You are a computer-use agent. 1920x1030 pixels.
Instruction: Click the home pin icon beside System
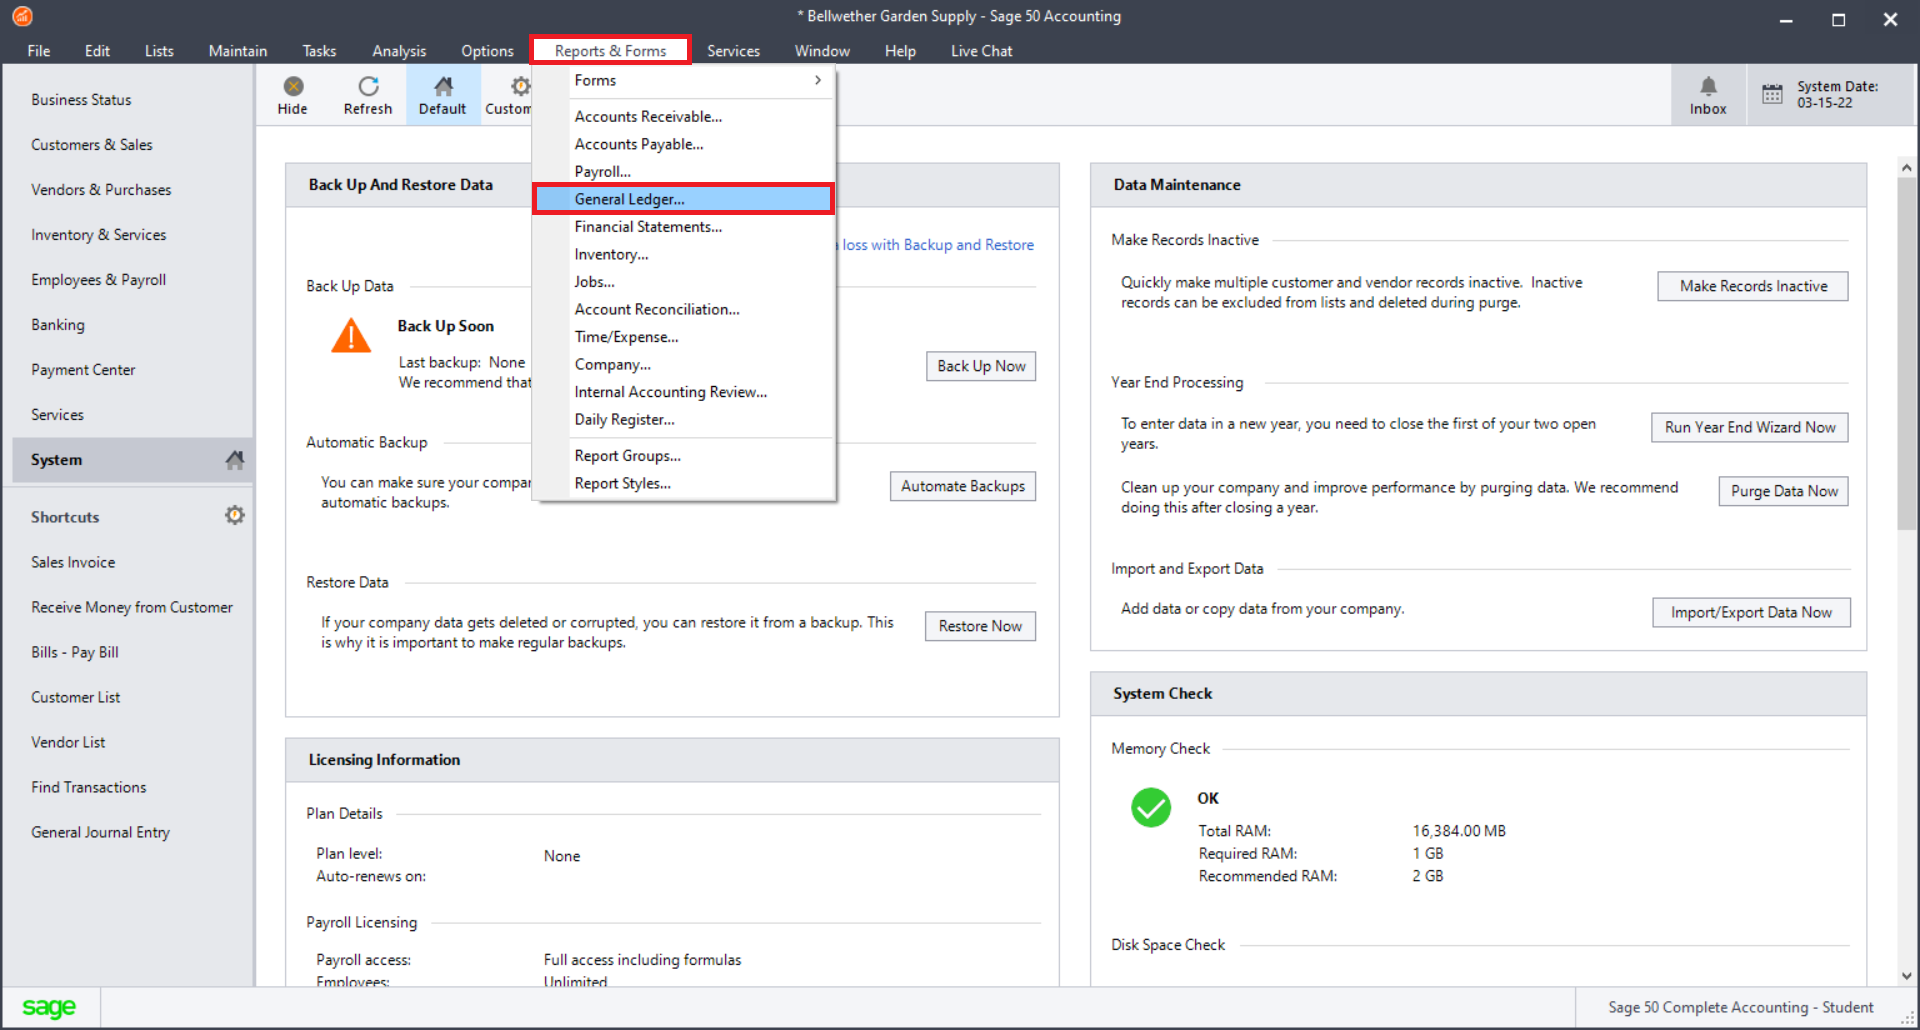(x=234, y=459)
